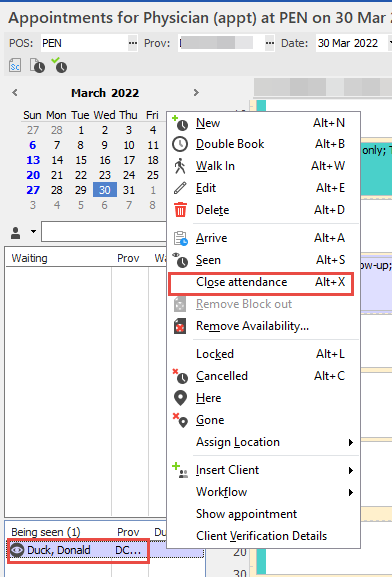Click the Edit pencil icon

click(180, 188)
